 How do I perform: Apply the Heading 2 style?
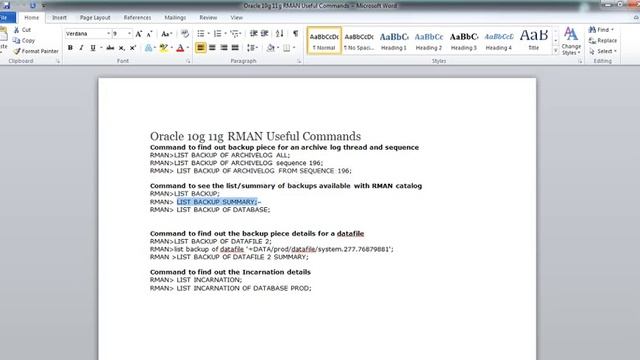coord(429,41)
